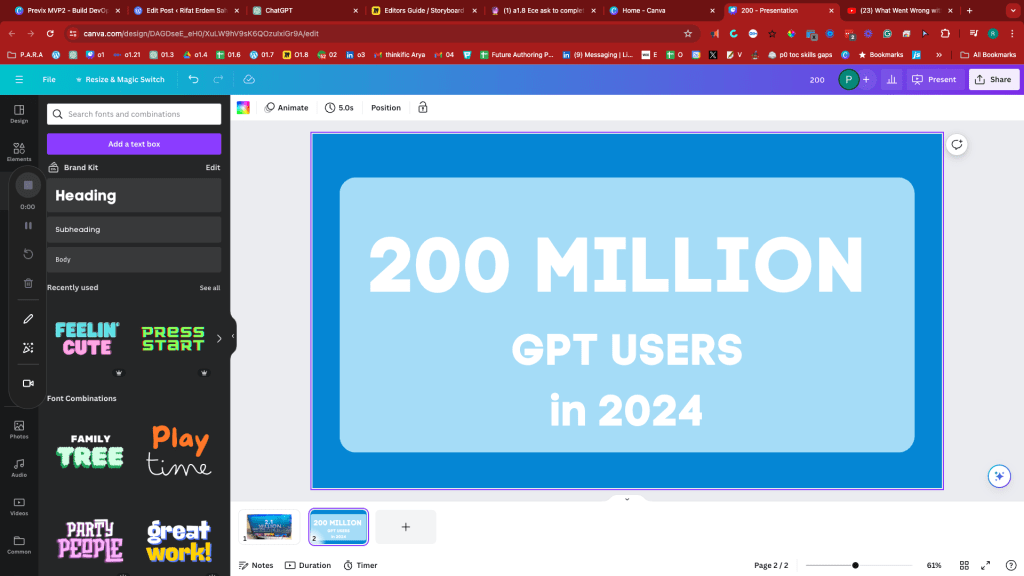Open the Elements sidebar tab

coord(19,152)
